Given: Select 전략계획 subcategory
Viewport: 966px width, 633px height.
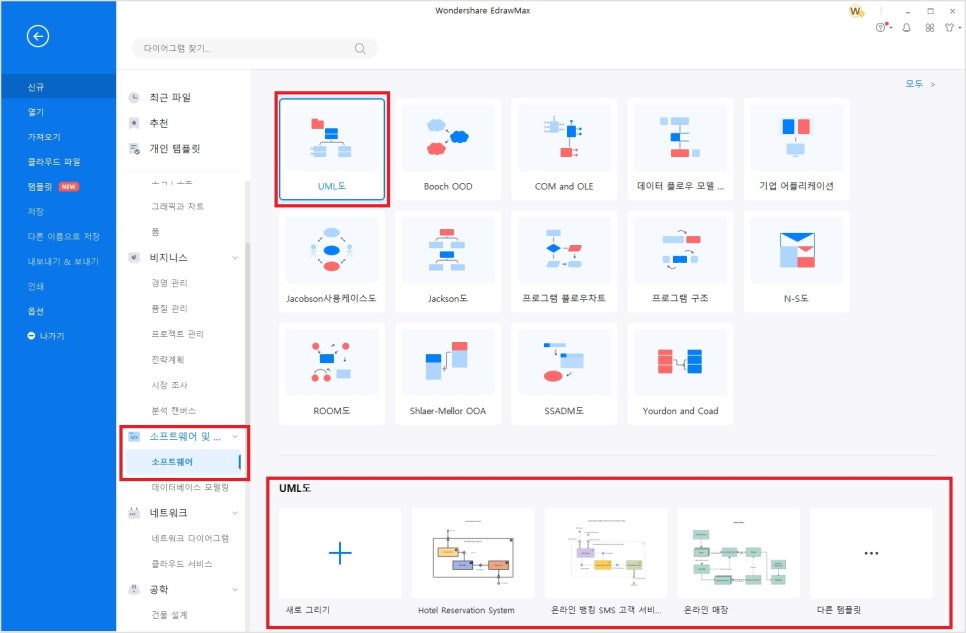Looking at the screenshot, I should [x=168, y=359].
